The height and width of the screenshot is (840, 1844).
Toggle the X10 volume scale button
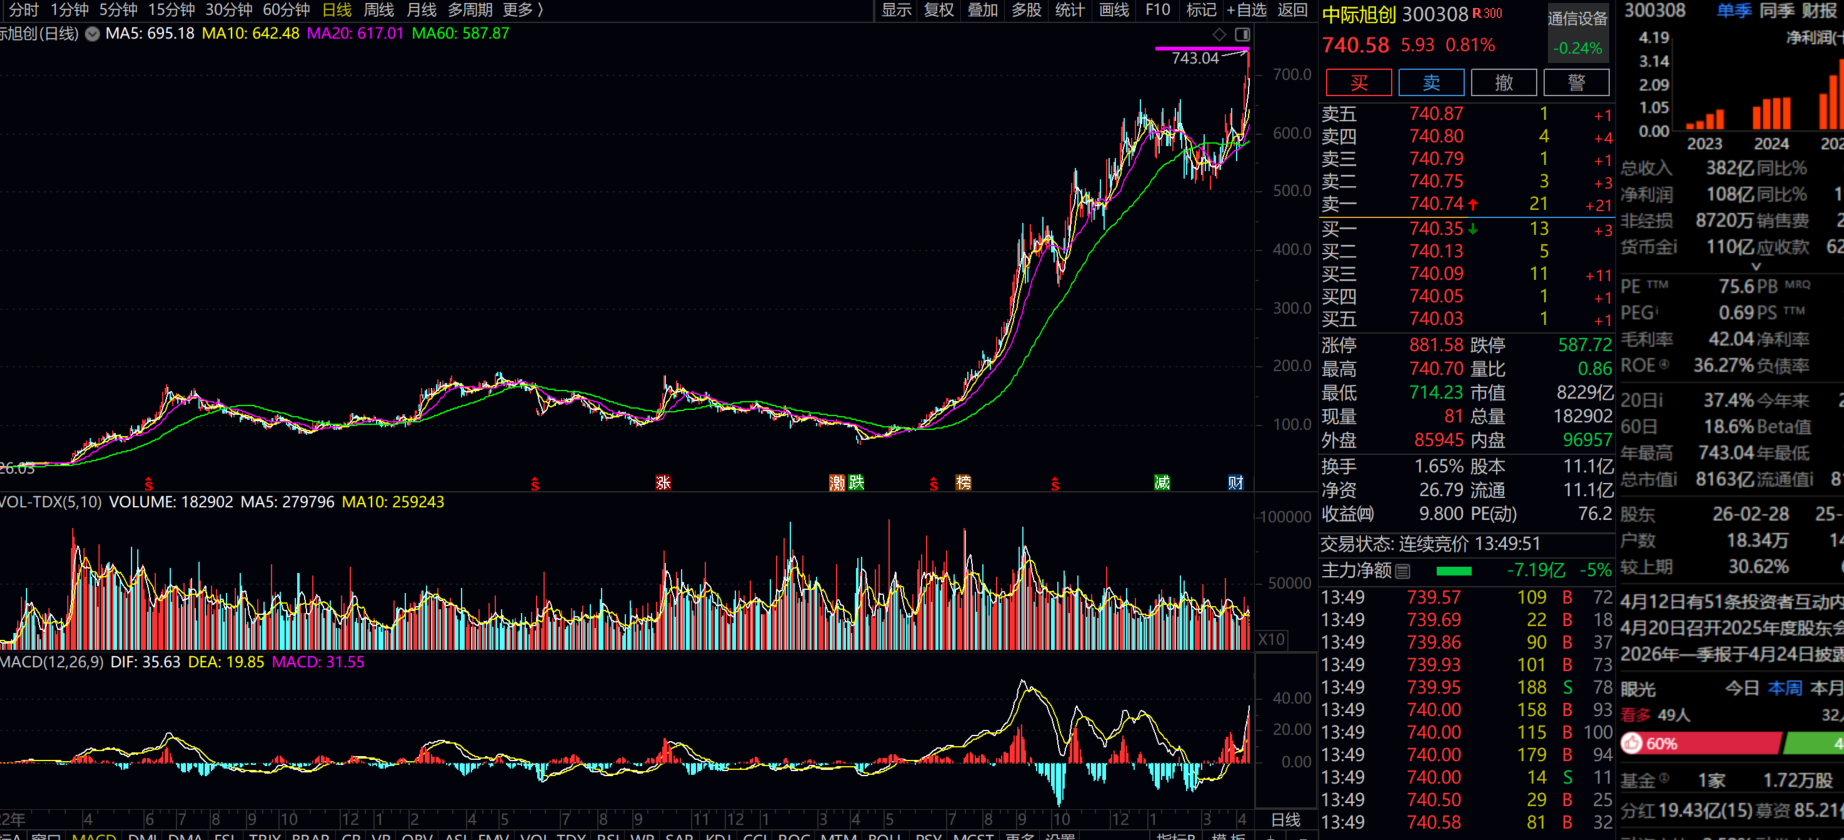click(x=1271, y=639)
